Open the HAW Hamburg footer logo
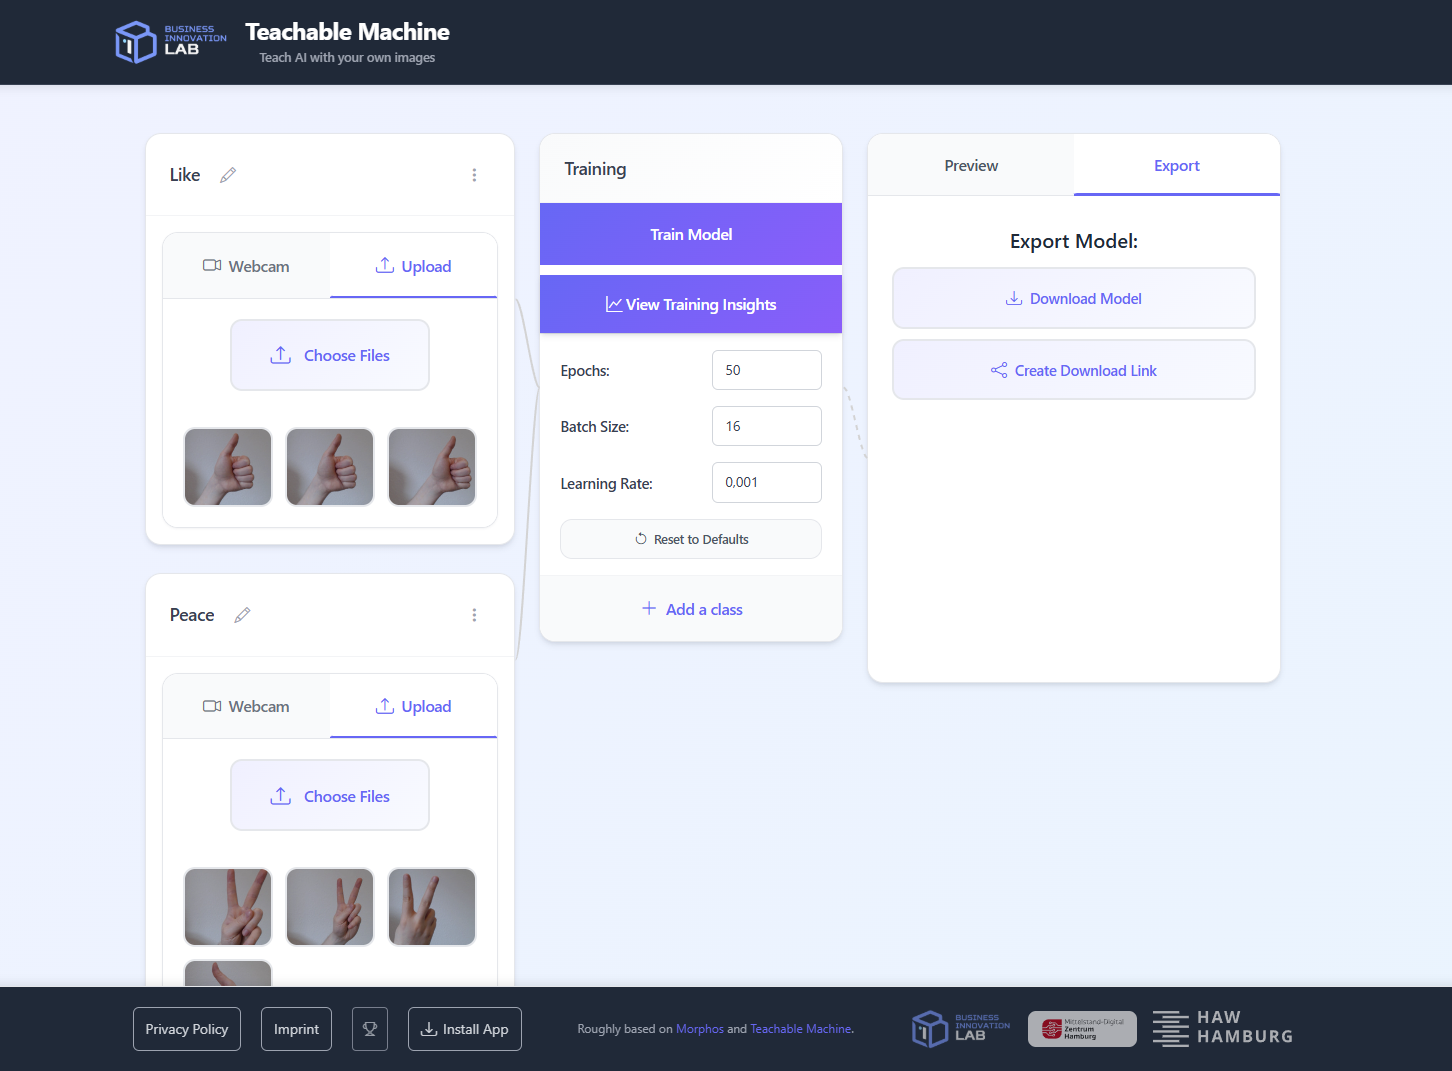Viewport: 1452px width, 1071px height. coord(1222,1028)
